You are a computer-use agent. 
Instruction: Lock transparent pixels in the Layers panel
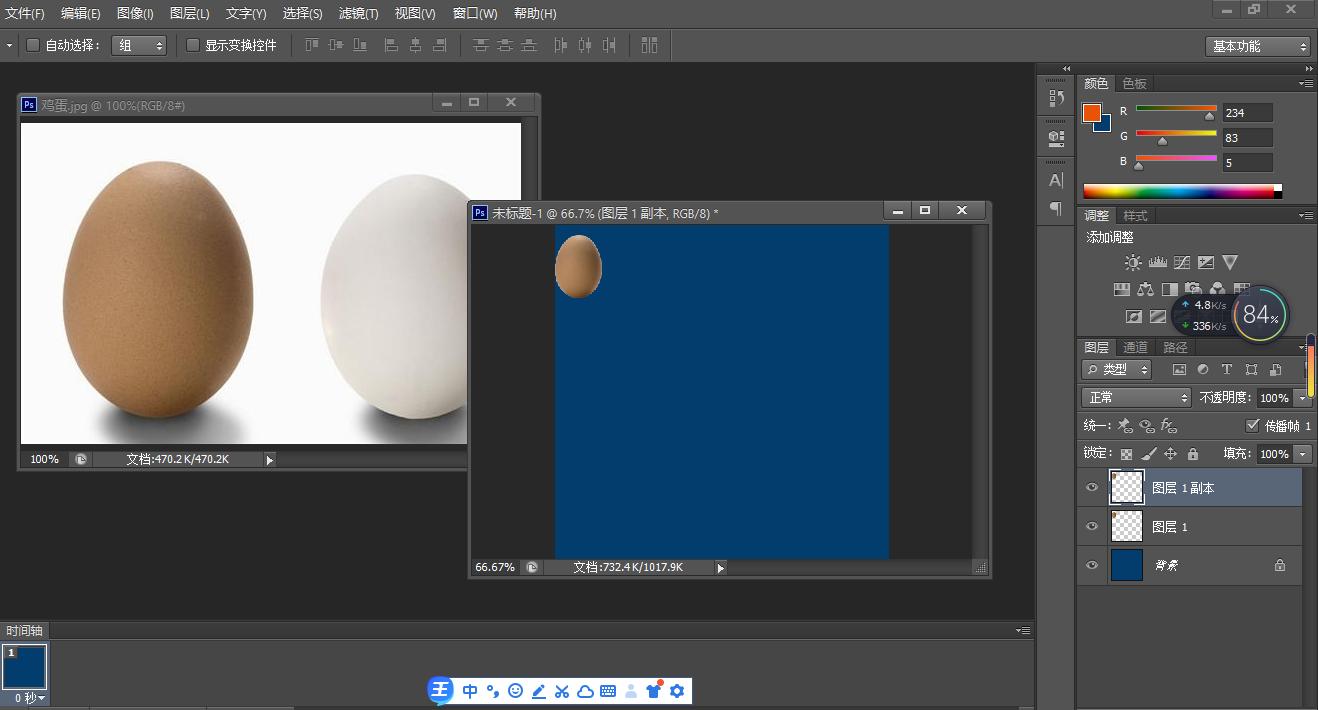1126,454
